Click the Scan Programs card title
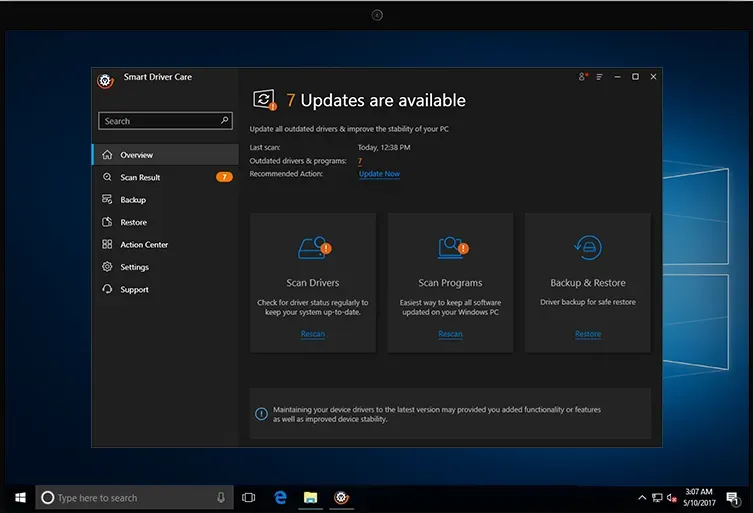 pyautogui.click(x=450, y=283)
